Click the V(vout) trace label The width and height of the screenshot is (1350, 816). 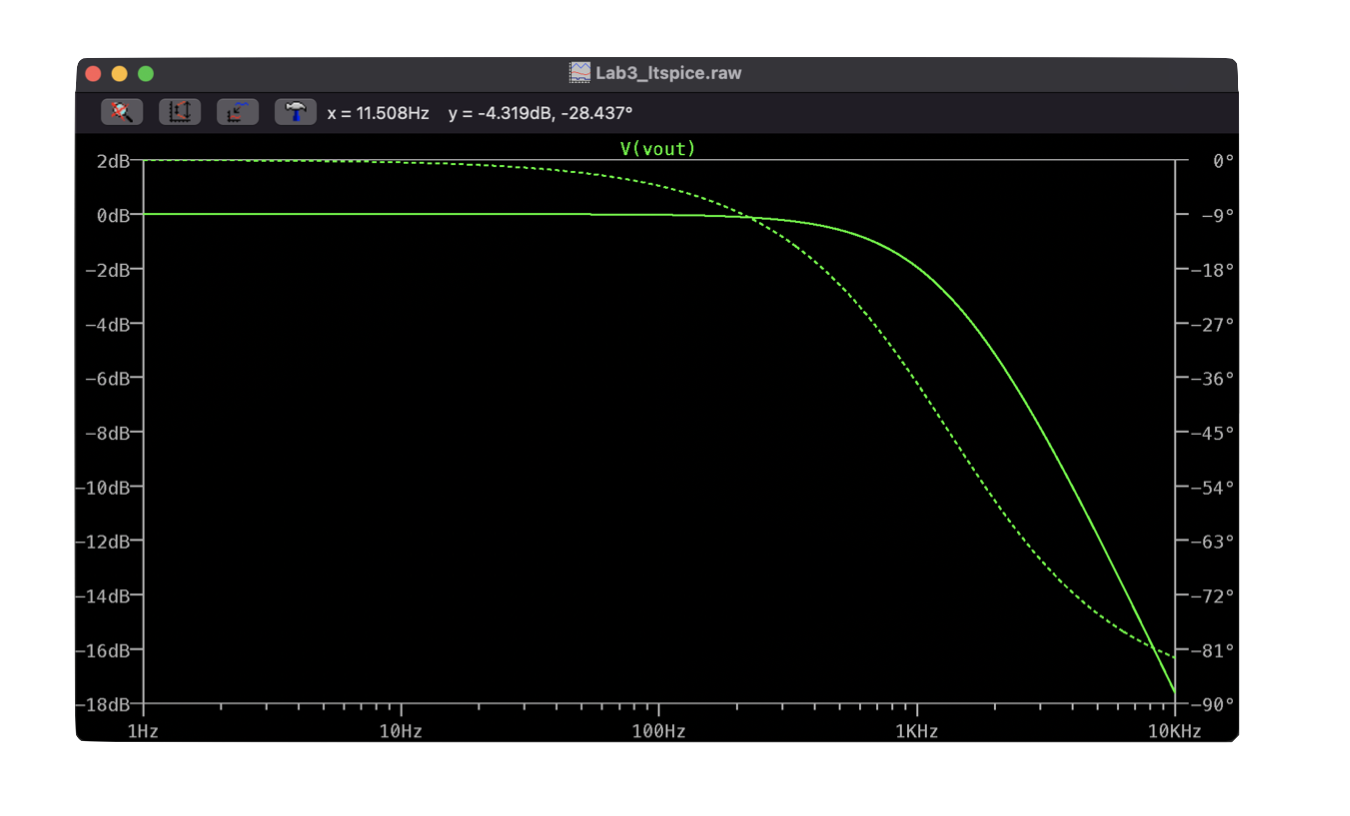click(x=658, y=148)
